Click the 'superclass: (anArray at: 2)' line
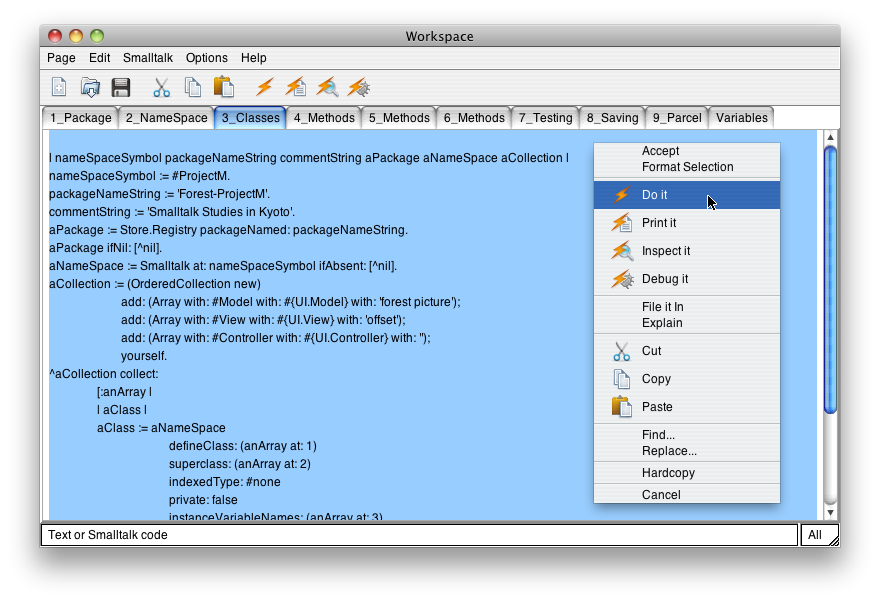This screenshot has width=880, height=602. click(x=240, y=464)
